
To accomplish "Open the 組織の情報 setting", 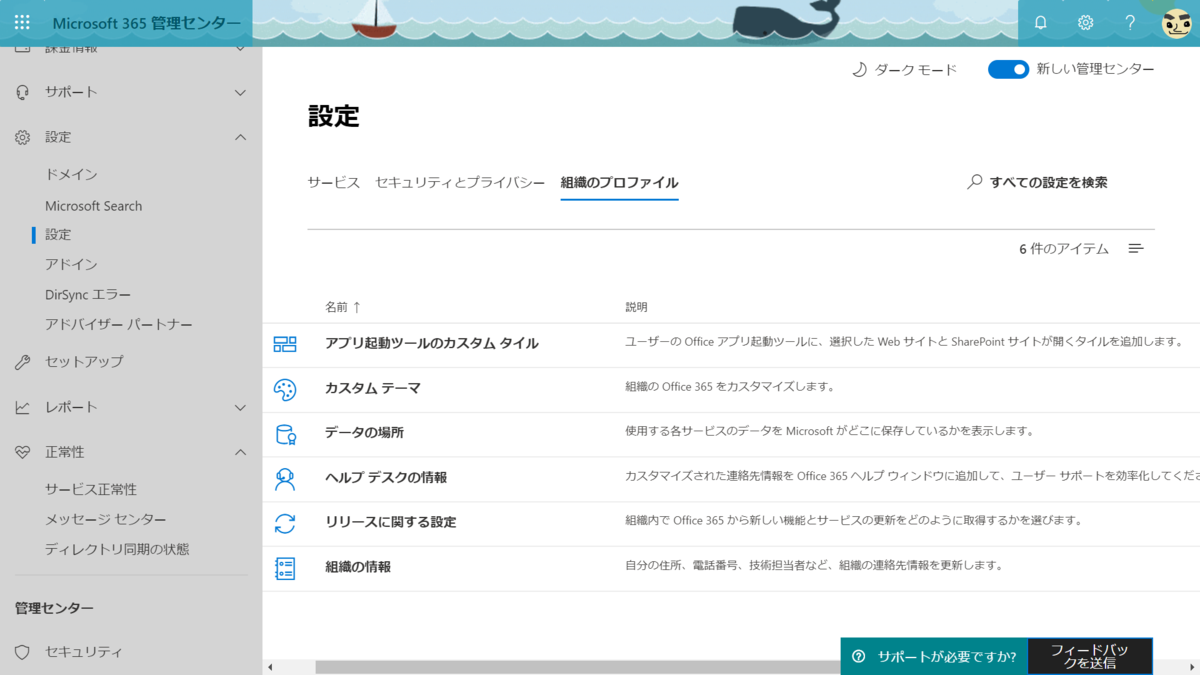I will coord(358,568).
